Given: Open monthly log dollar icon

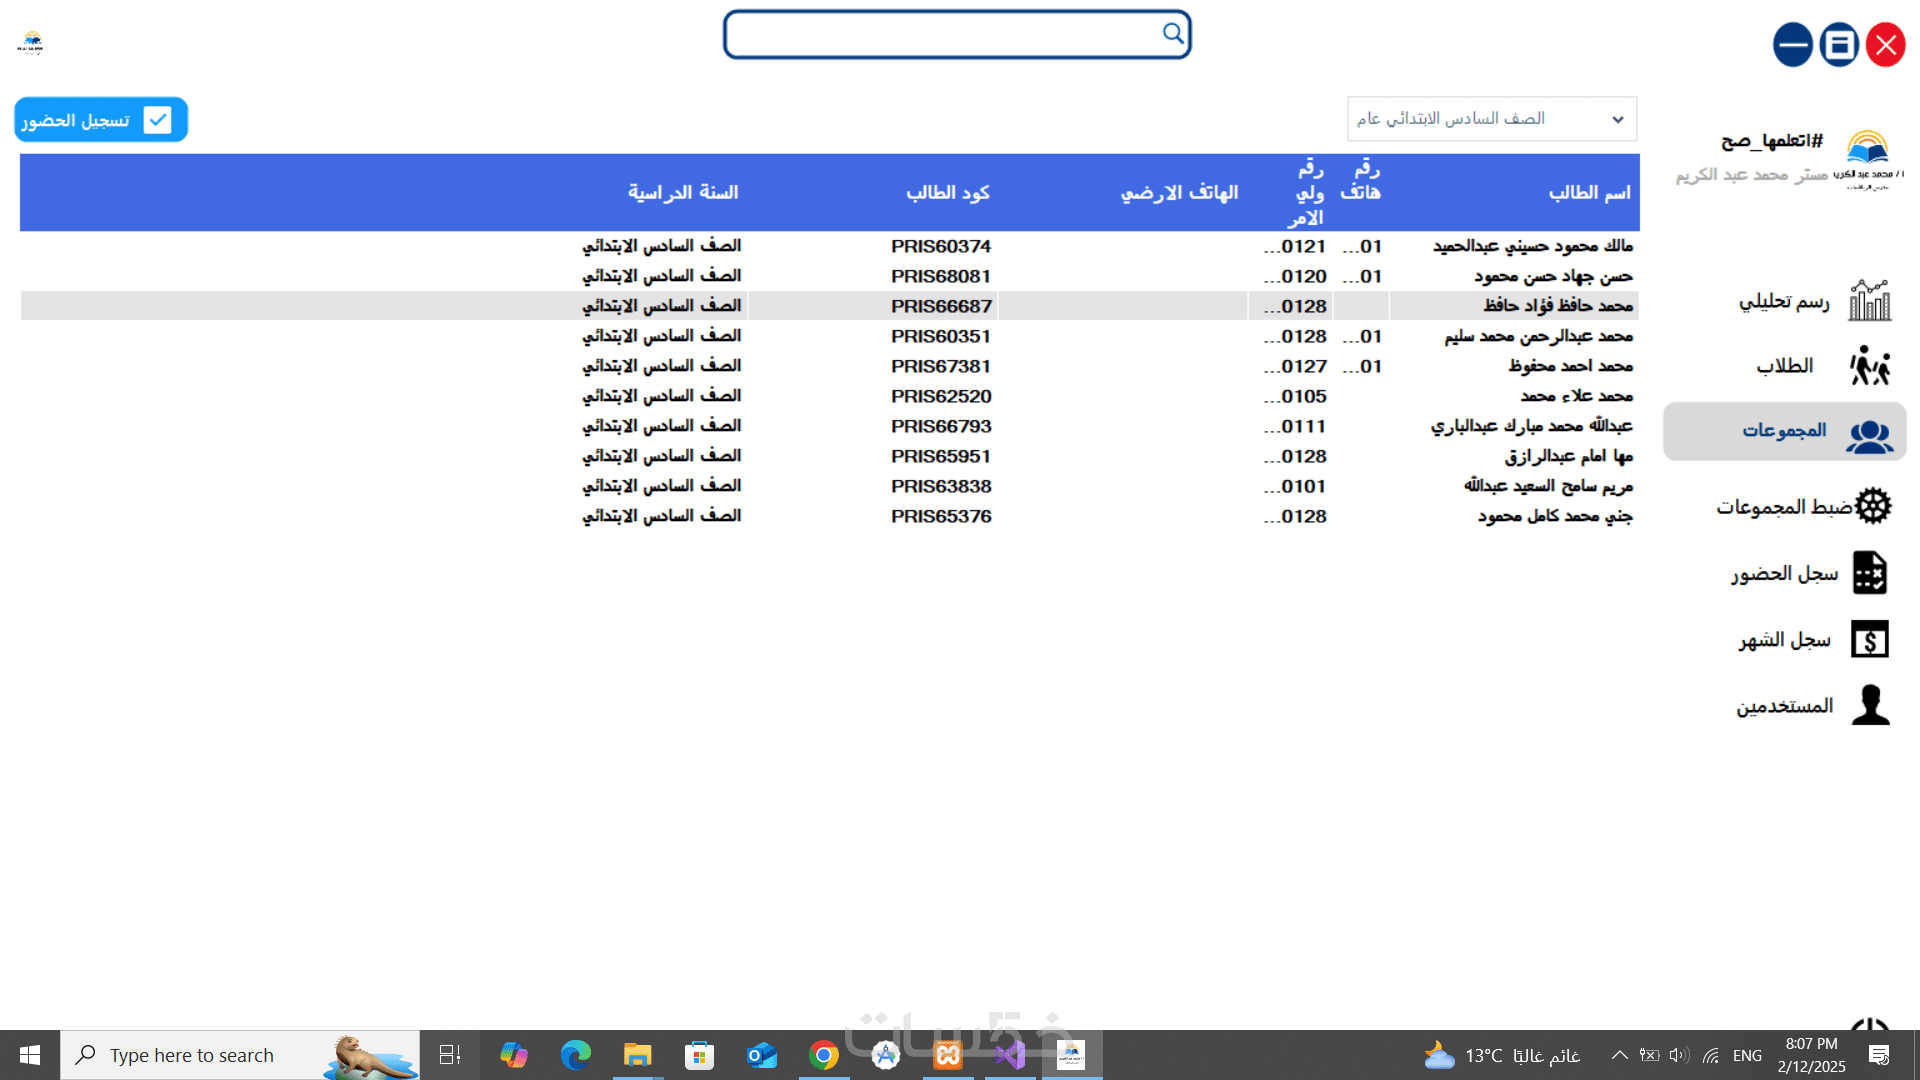Looking at the screenshot, I should point(1869,639).
